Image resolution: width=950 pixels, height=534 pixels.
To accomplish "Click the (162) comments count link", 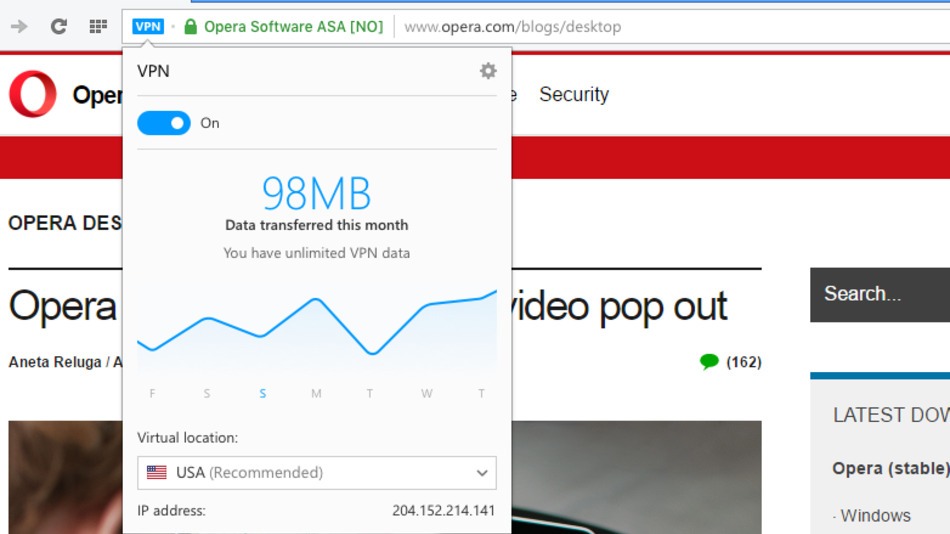I will [743, 362].
